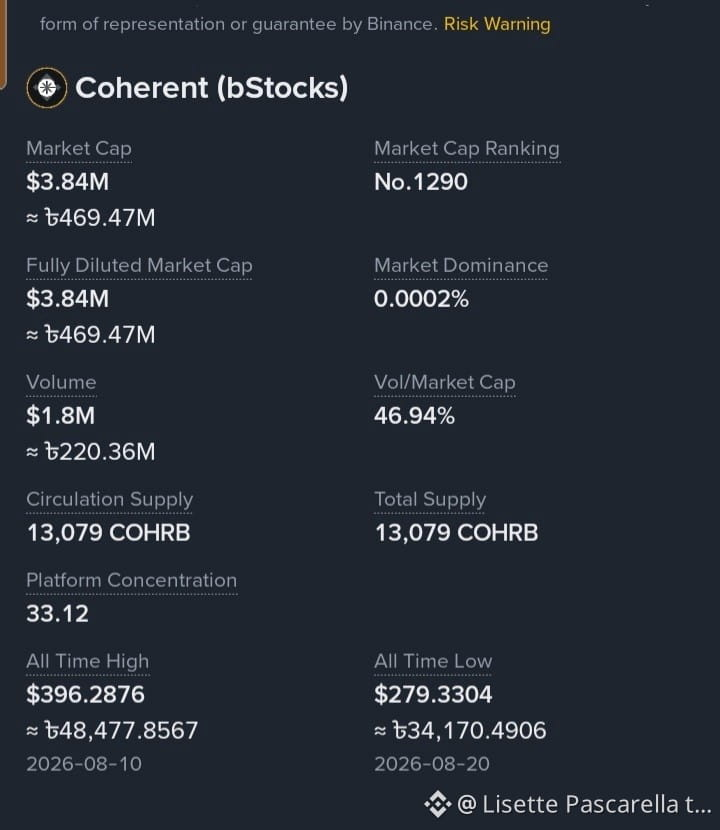The height and width of the screenshot is (830, 720).
Task: Tap the Circulation Supply label
Action: click(x=110, y=500)
